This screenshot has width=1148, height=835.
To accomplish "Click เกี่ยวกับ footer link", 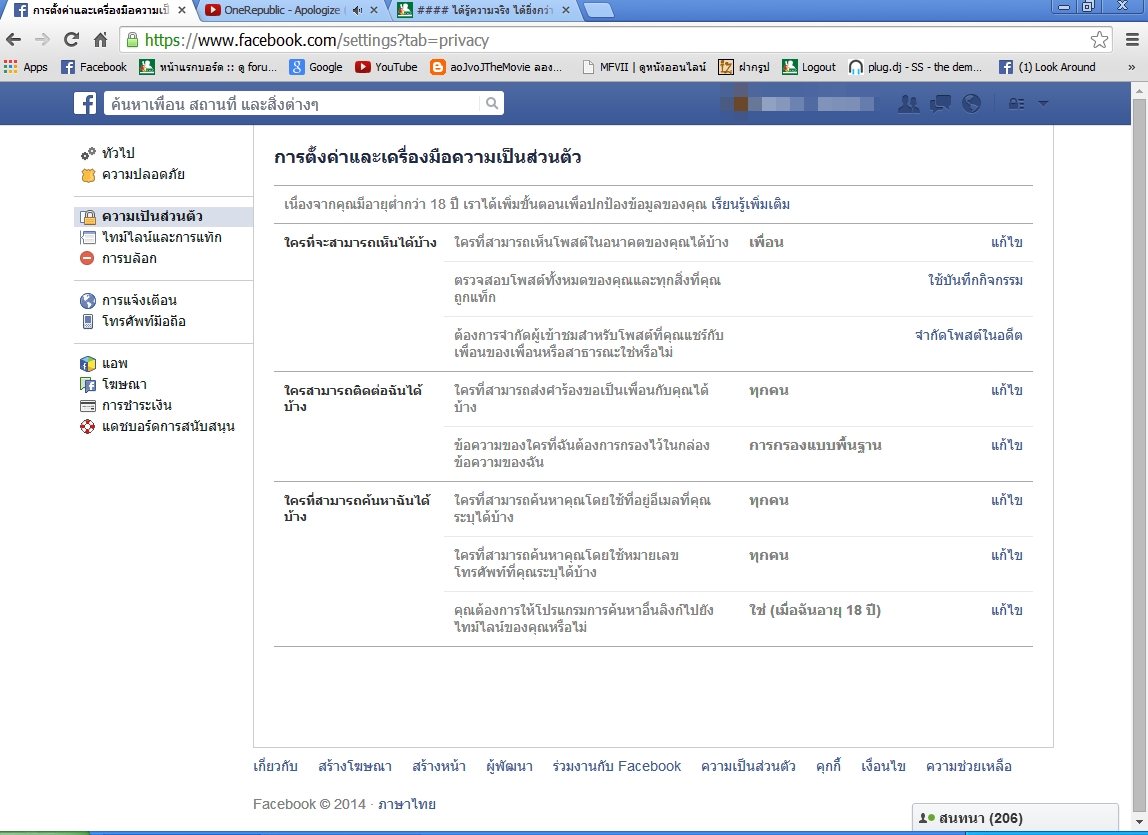I will 275,766.
